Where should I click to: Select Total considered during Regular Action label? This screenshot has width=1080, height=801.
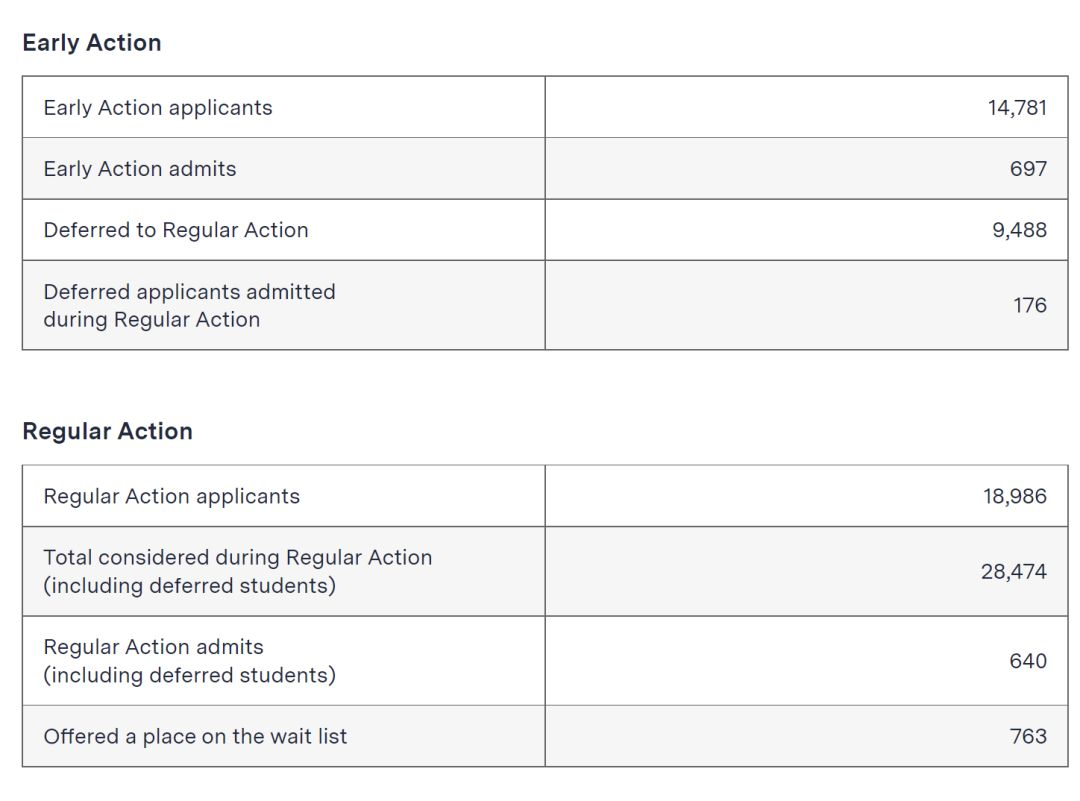pos(238,558)
